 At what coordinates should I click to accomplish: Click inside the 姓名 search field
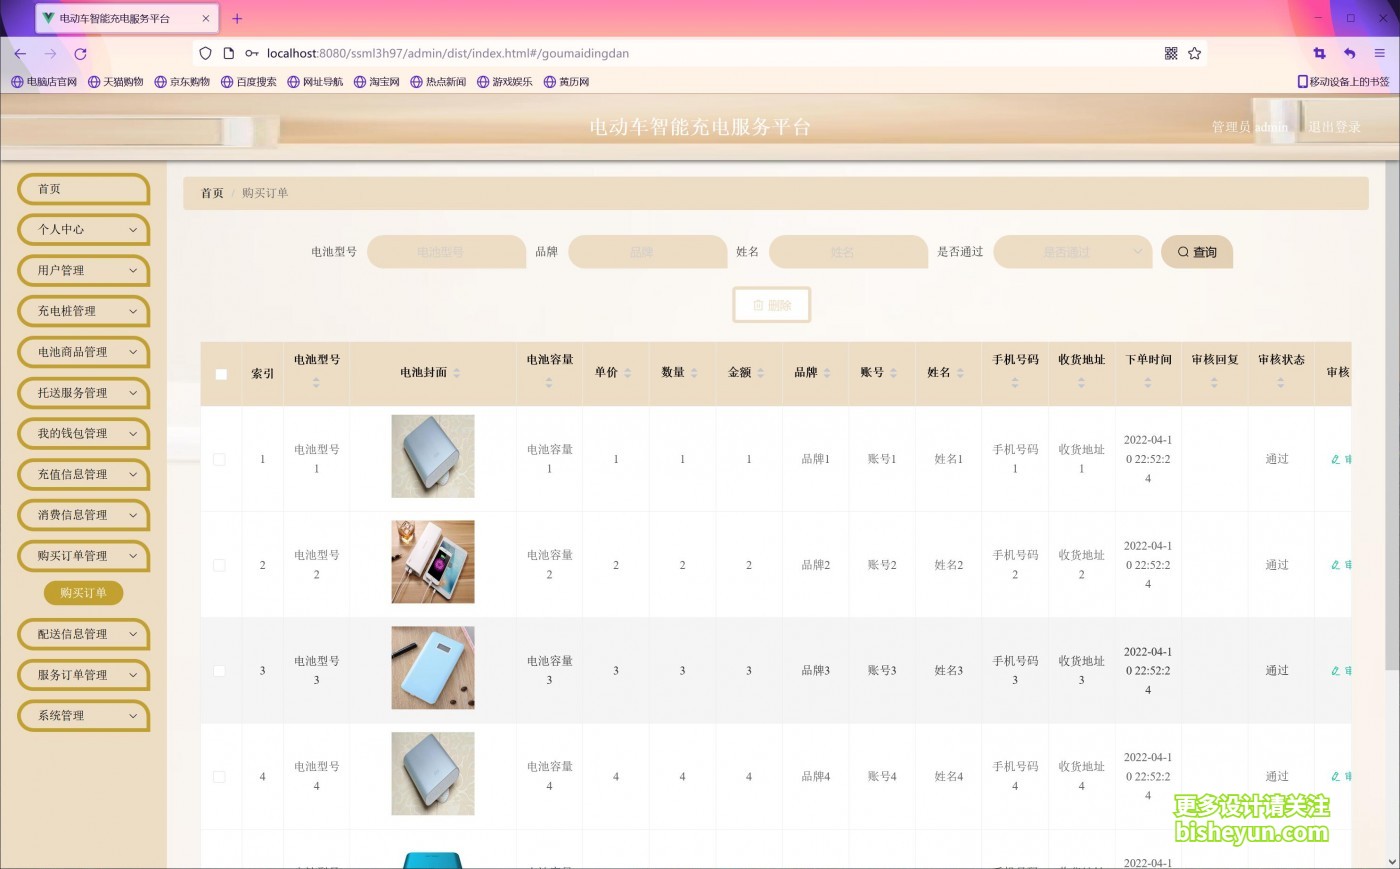pos(848,252)
